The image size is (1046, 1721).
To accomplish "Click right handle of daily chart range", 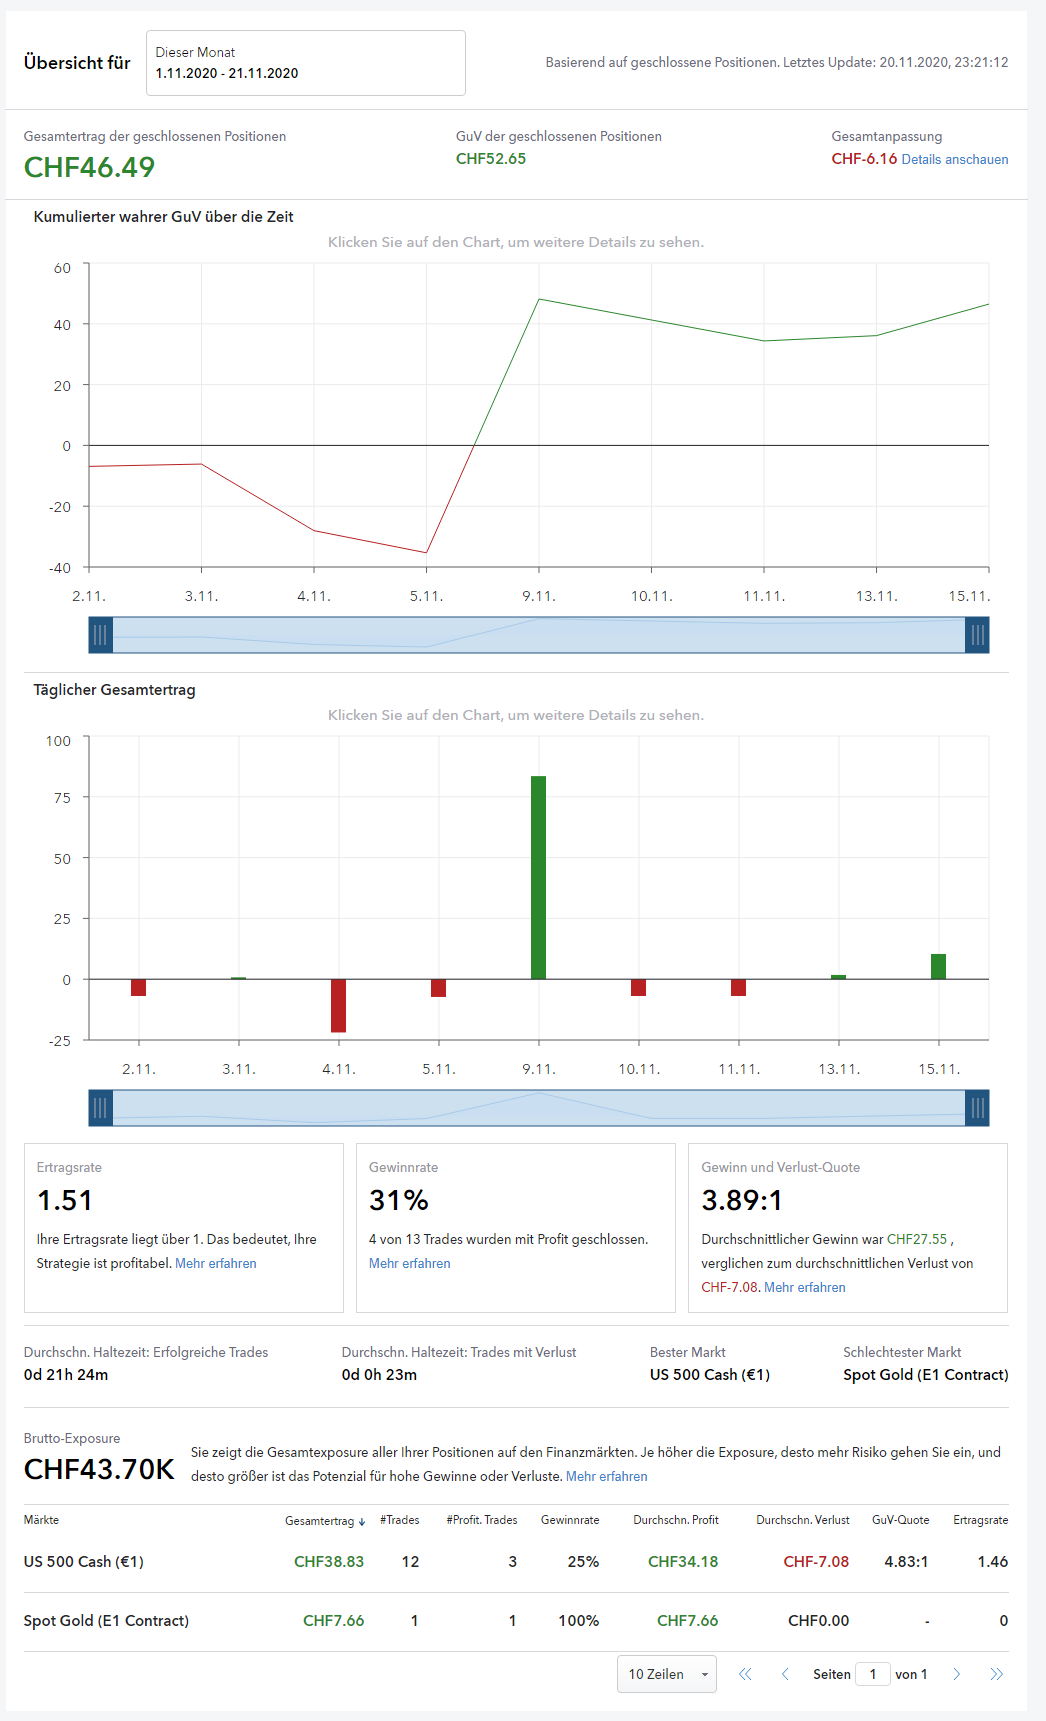I will 977,1108.
